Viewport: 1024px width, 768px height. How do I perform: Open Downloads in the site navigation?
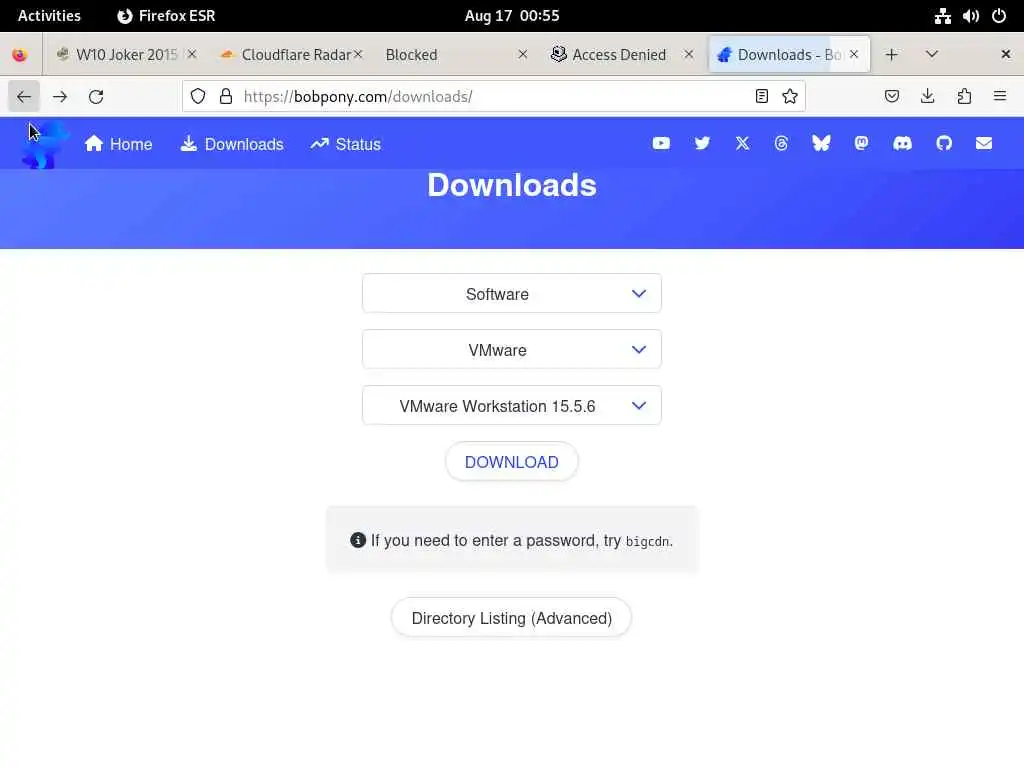[x=232, y=144]
